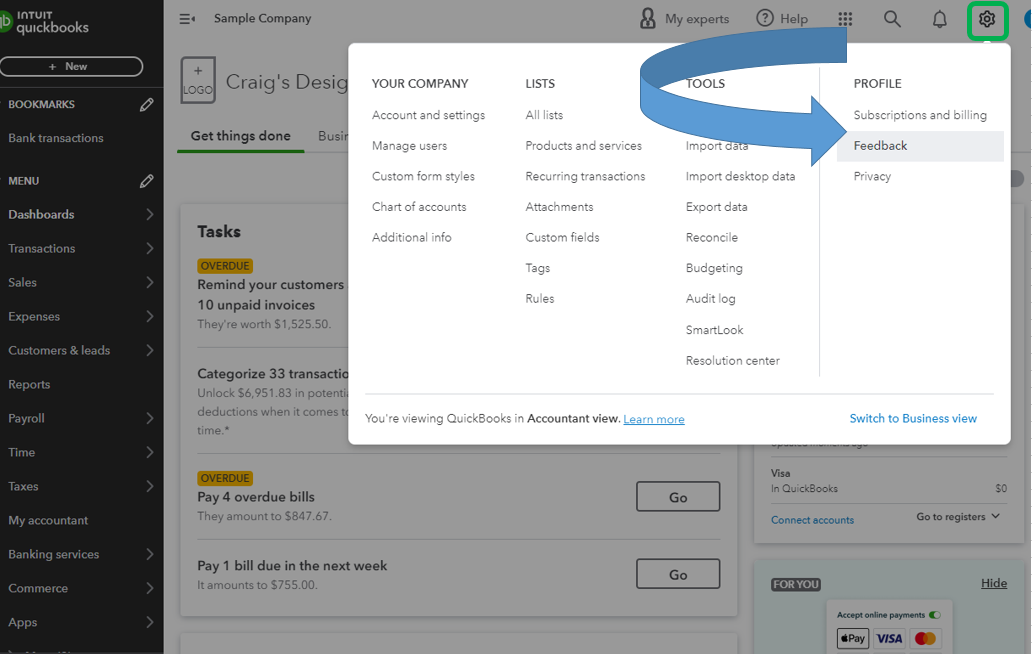Expand the Customers & leads chevron
1032x654 pixels.
pos(150,351)
